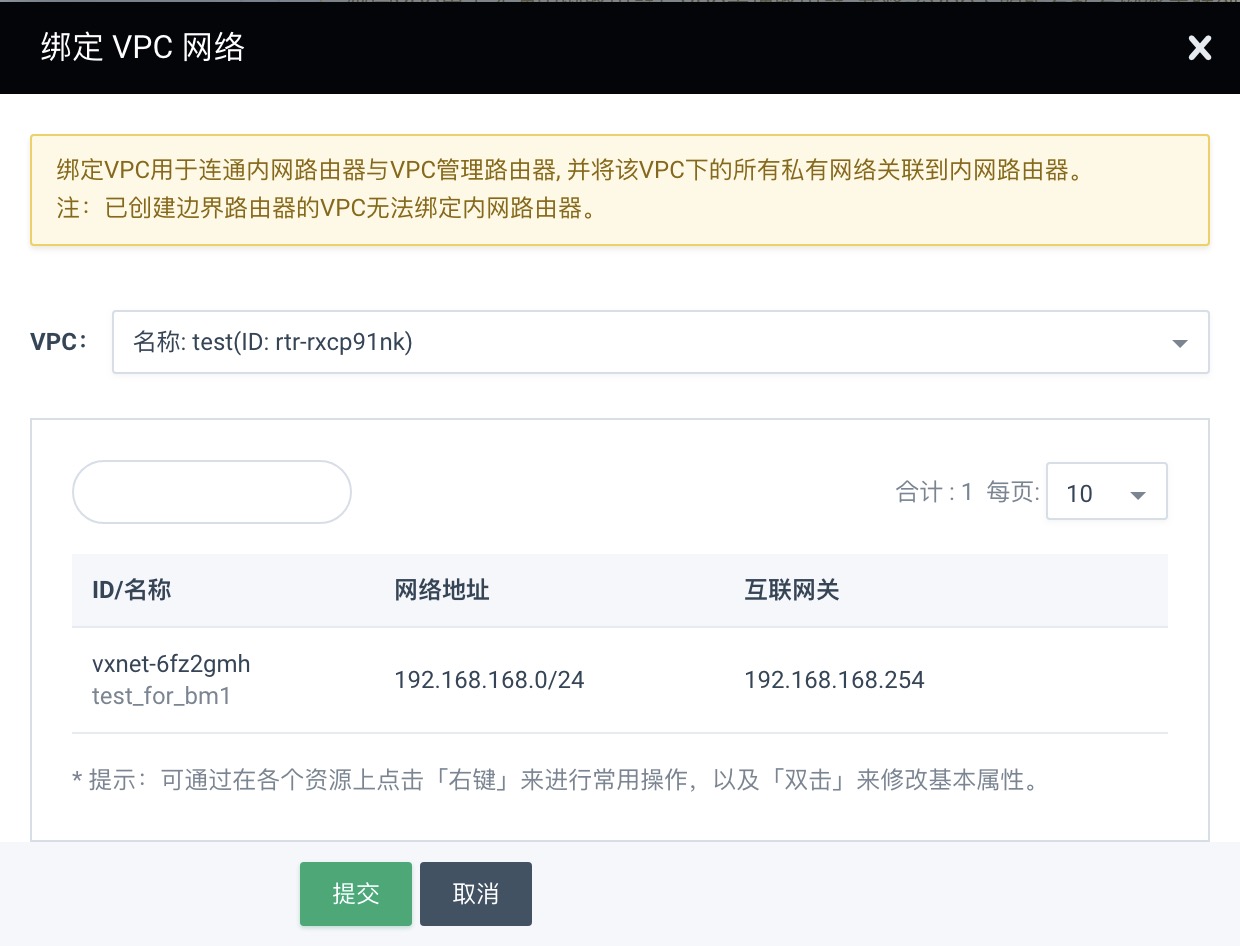Click into the search input field
The width and height of the screenshot is (1240, 946).
(210, 491)
